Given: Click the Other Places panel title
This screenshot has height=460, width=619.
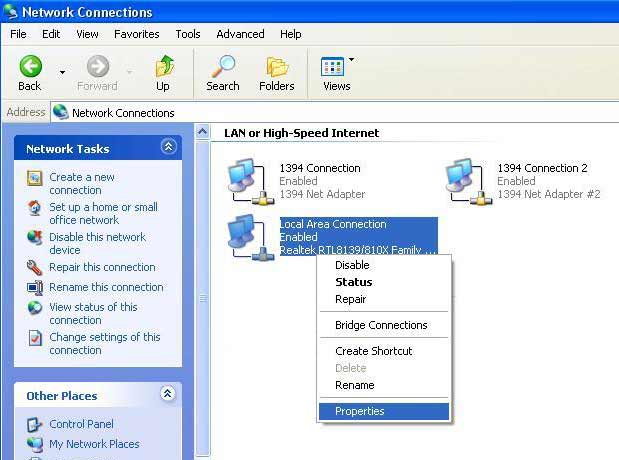Looking at the screenshot, I should click(62, 396).
